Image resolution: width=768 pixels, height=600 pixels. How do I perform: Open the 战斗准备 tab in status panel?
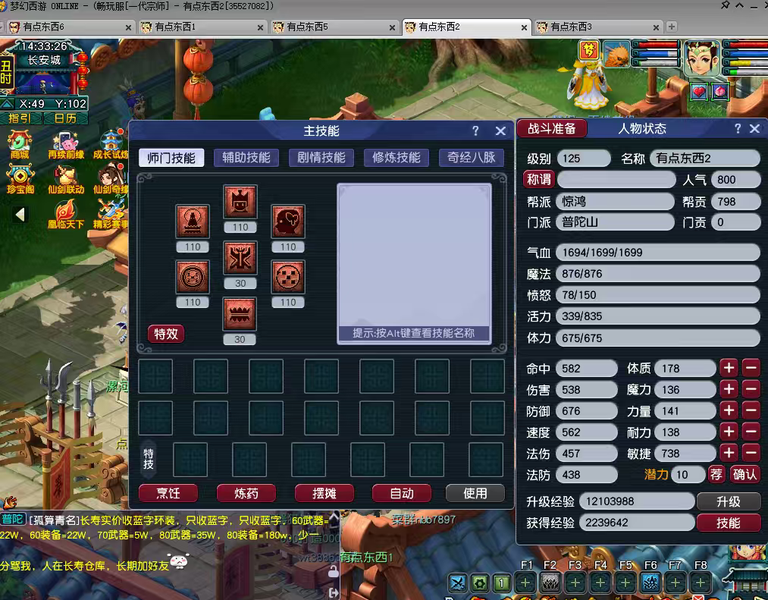point(552,129)
